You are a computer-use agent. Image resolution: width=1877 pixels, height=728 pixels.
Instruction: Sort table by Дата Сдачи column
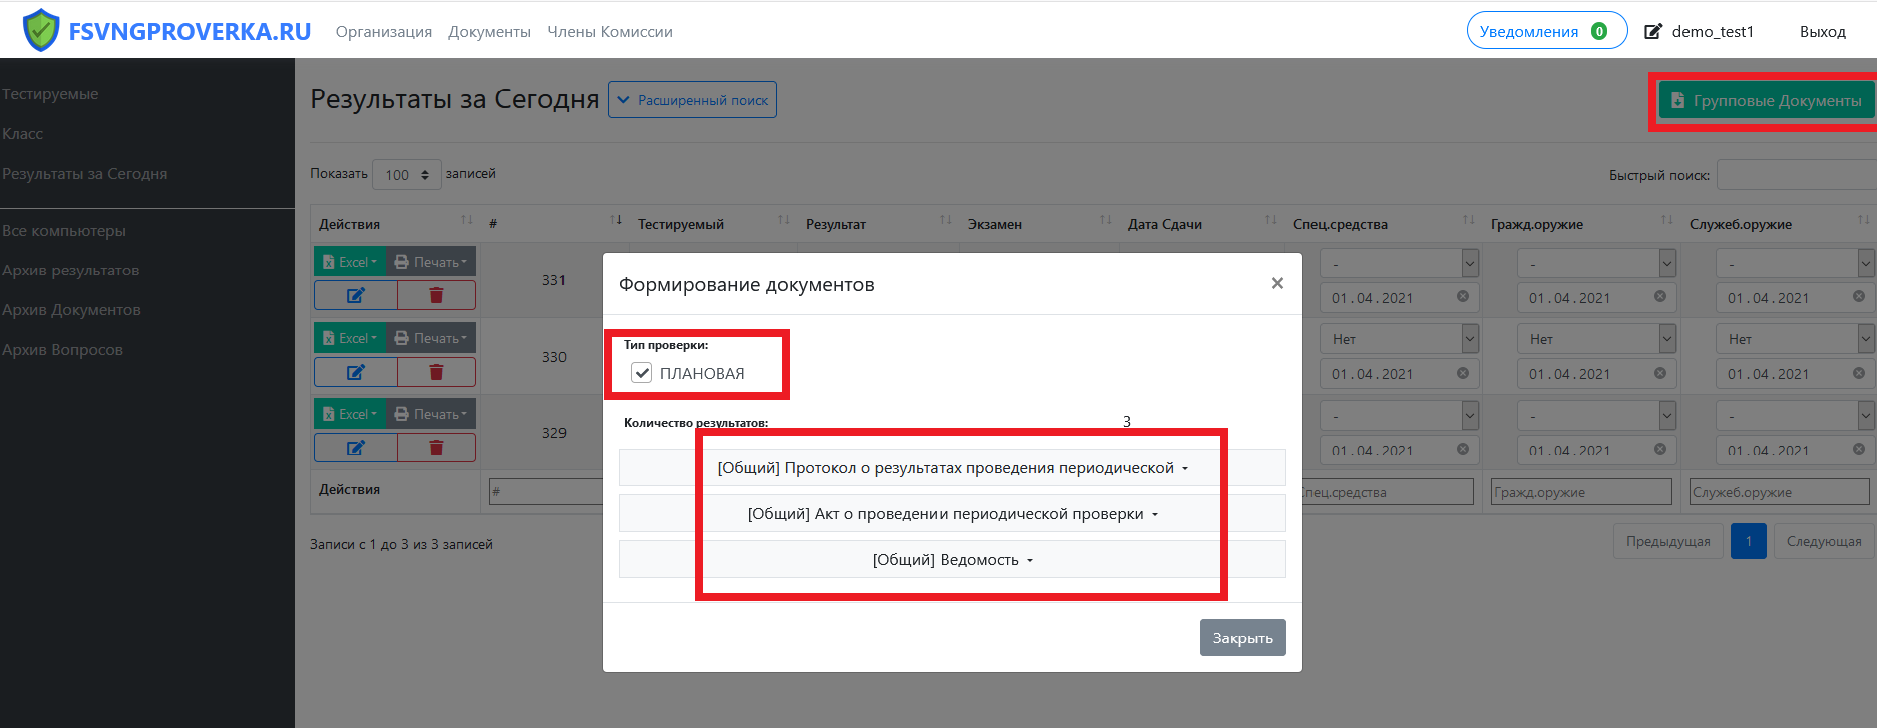tap(1201, 224)
